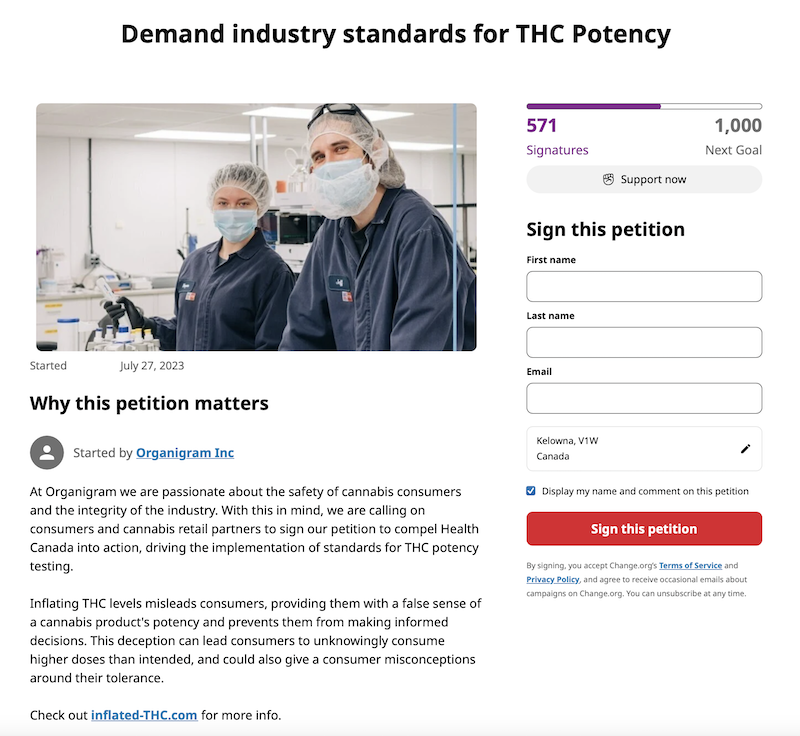800x736 pixels.
Task: Open the Organigram Inc link
Action: 185,453
